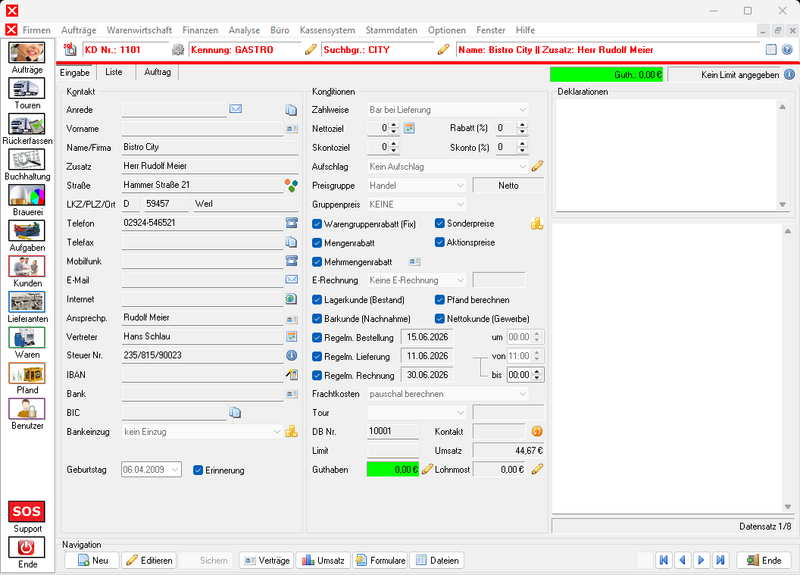Click the Verträge button
The image size is (800, 575).
pos(266,560)
